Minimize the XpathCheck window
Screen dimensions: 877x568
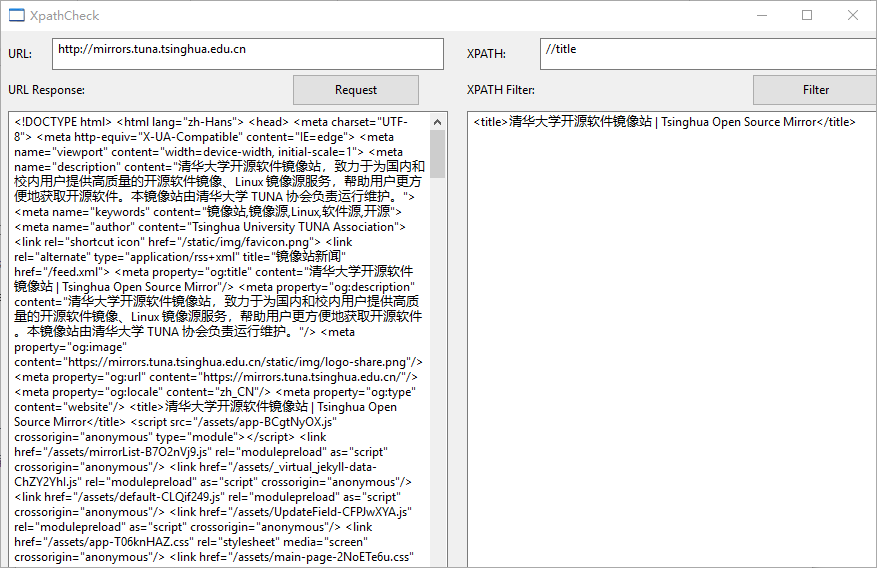pyautogui.click(x=762, y=16)
